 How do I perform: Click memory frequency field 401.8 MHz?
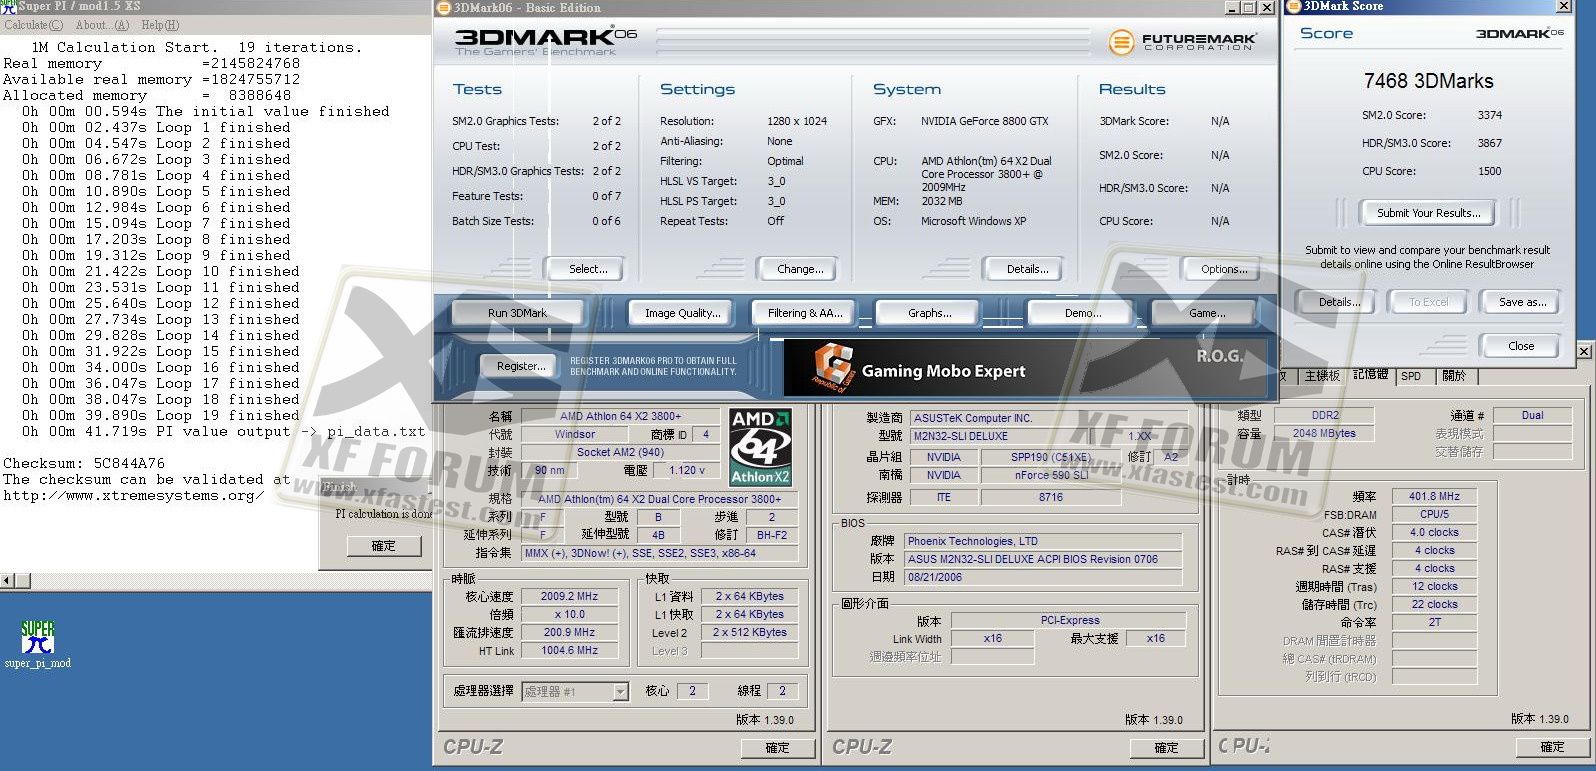(x=1435, y=497)
